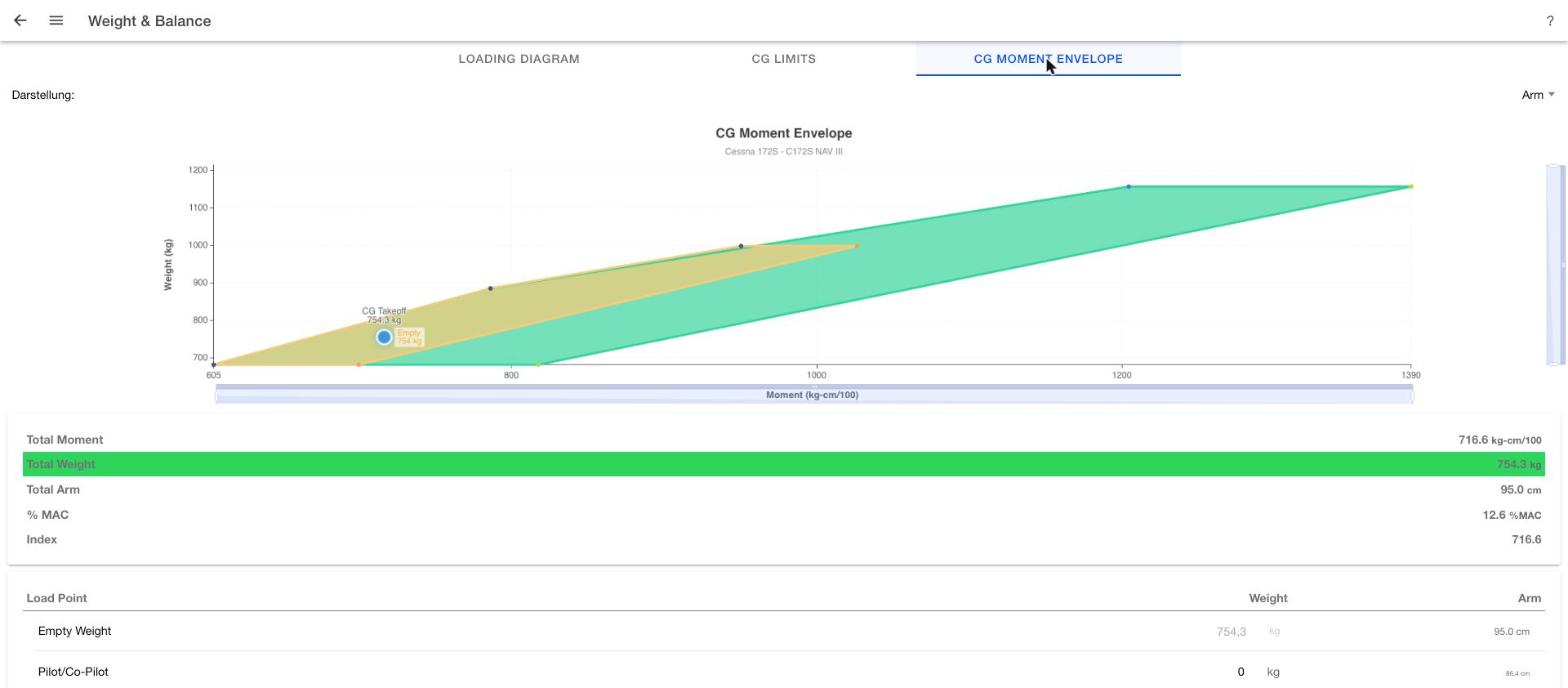Click the Cessna 172S chart subtitle
1568x688 pixels.
click(784, 152)
